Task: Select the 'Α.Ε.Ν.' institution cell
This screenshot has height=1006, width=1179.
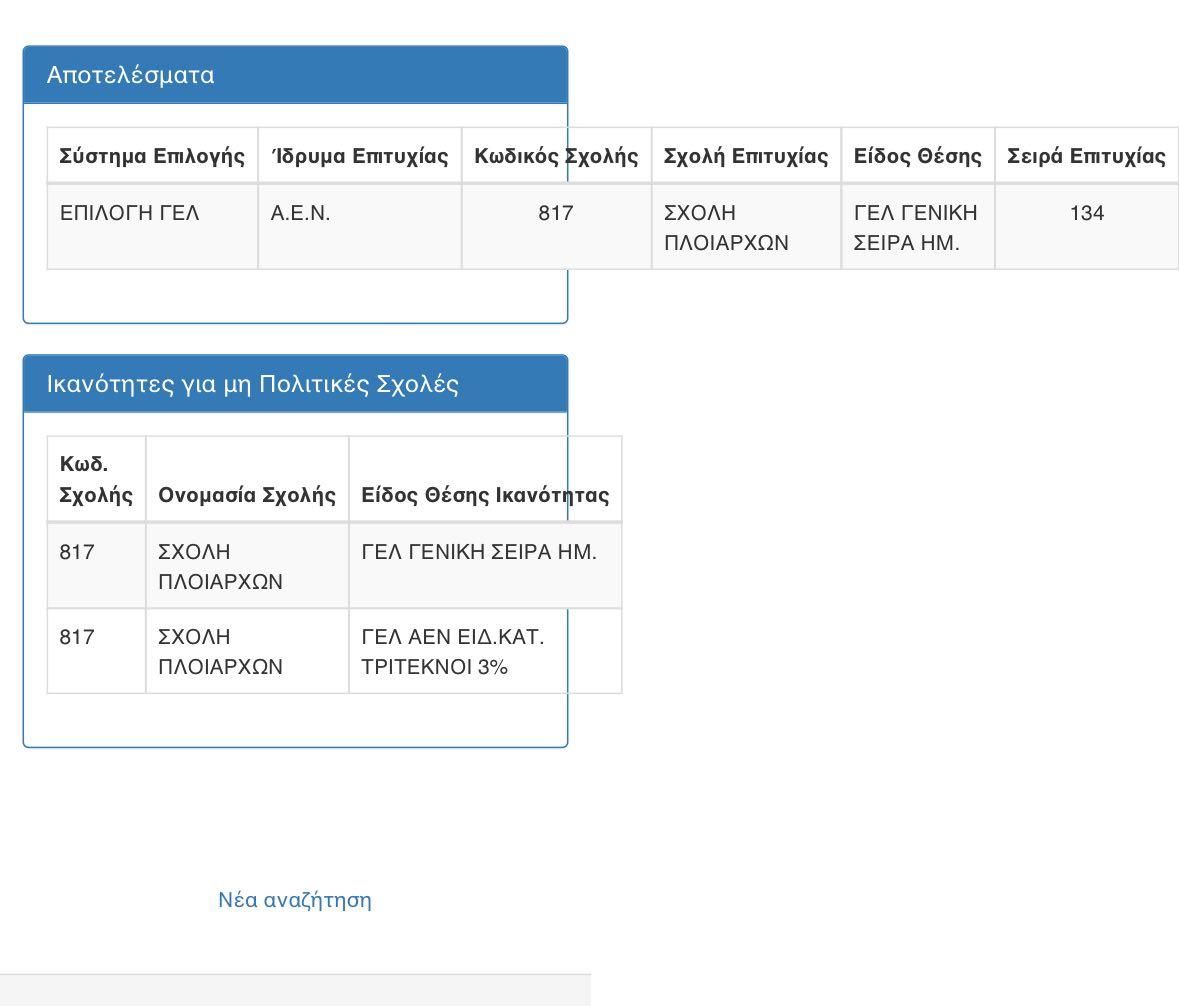Action: click(300, 213)
